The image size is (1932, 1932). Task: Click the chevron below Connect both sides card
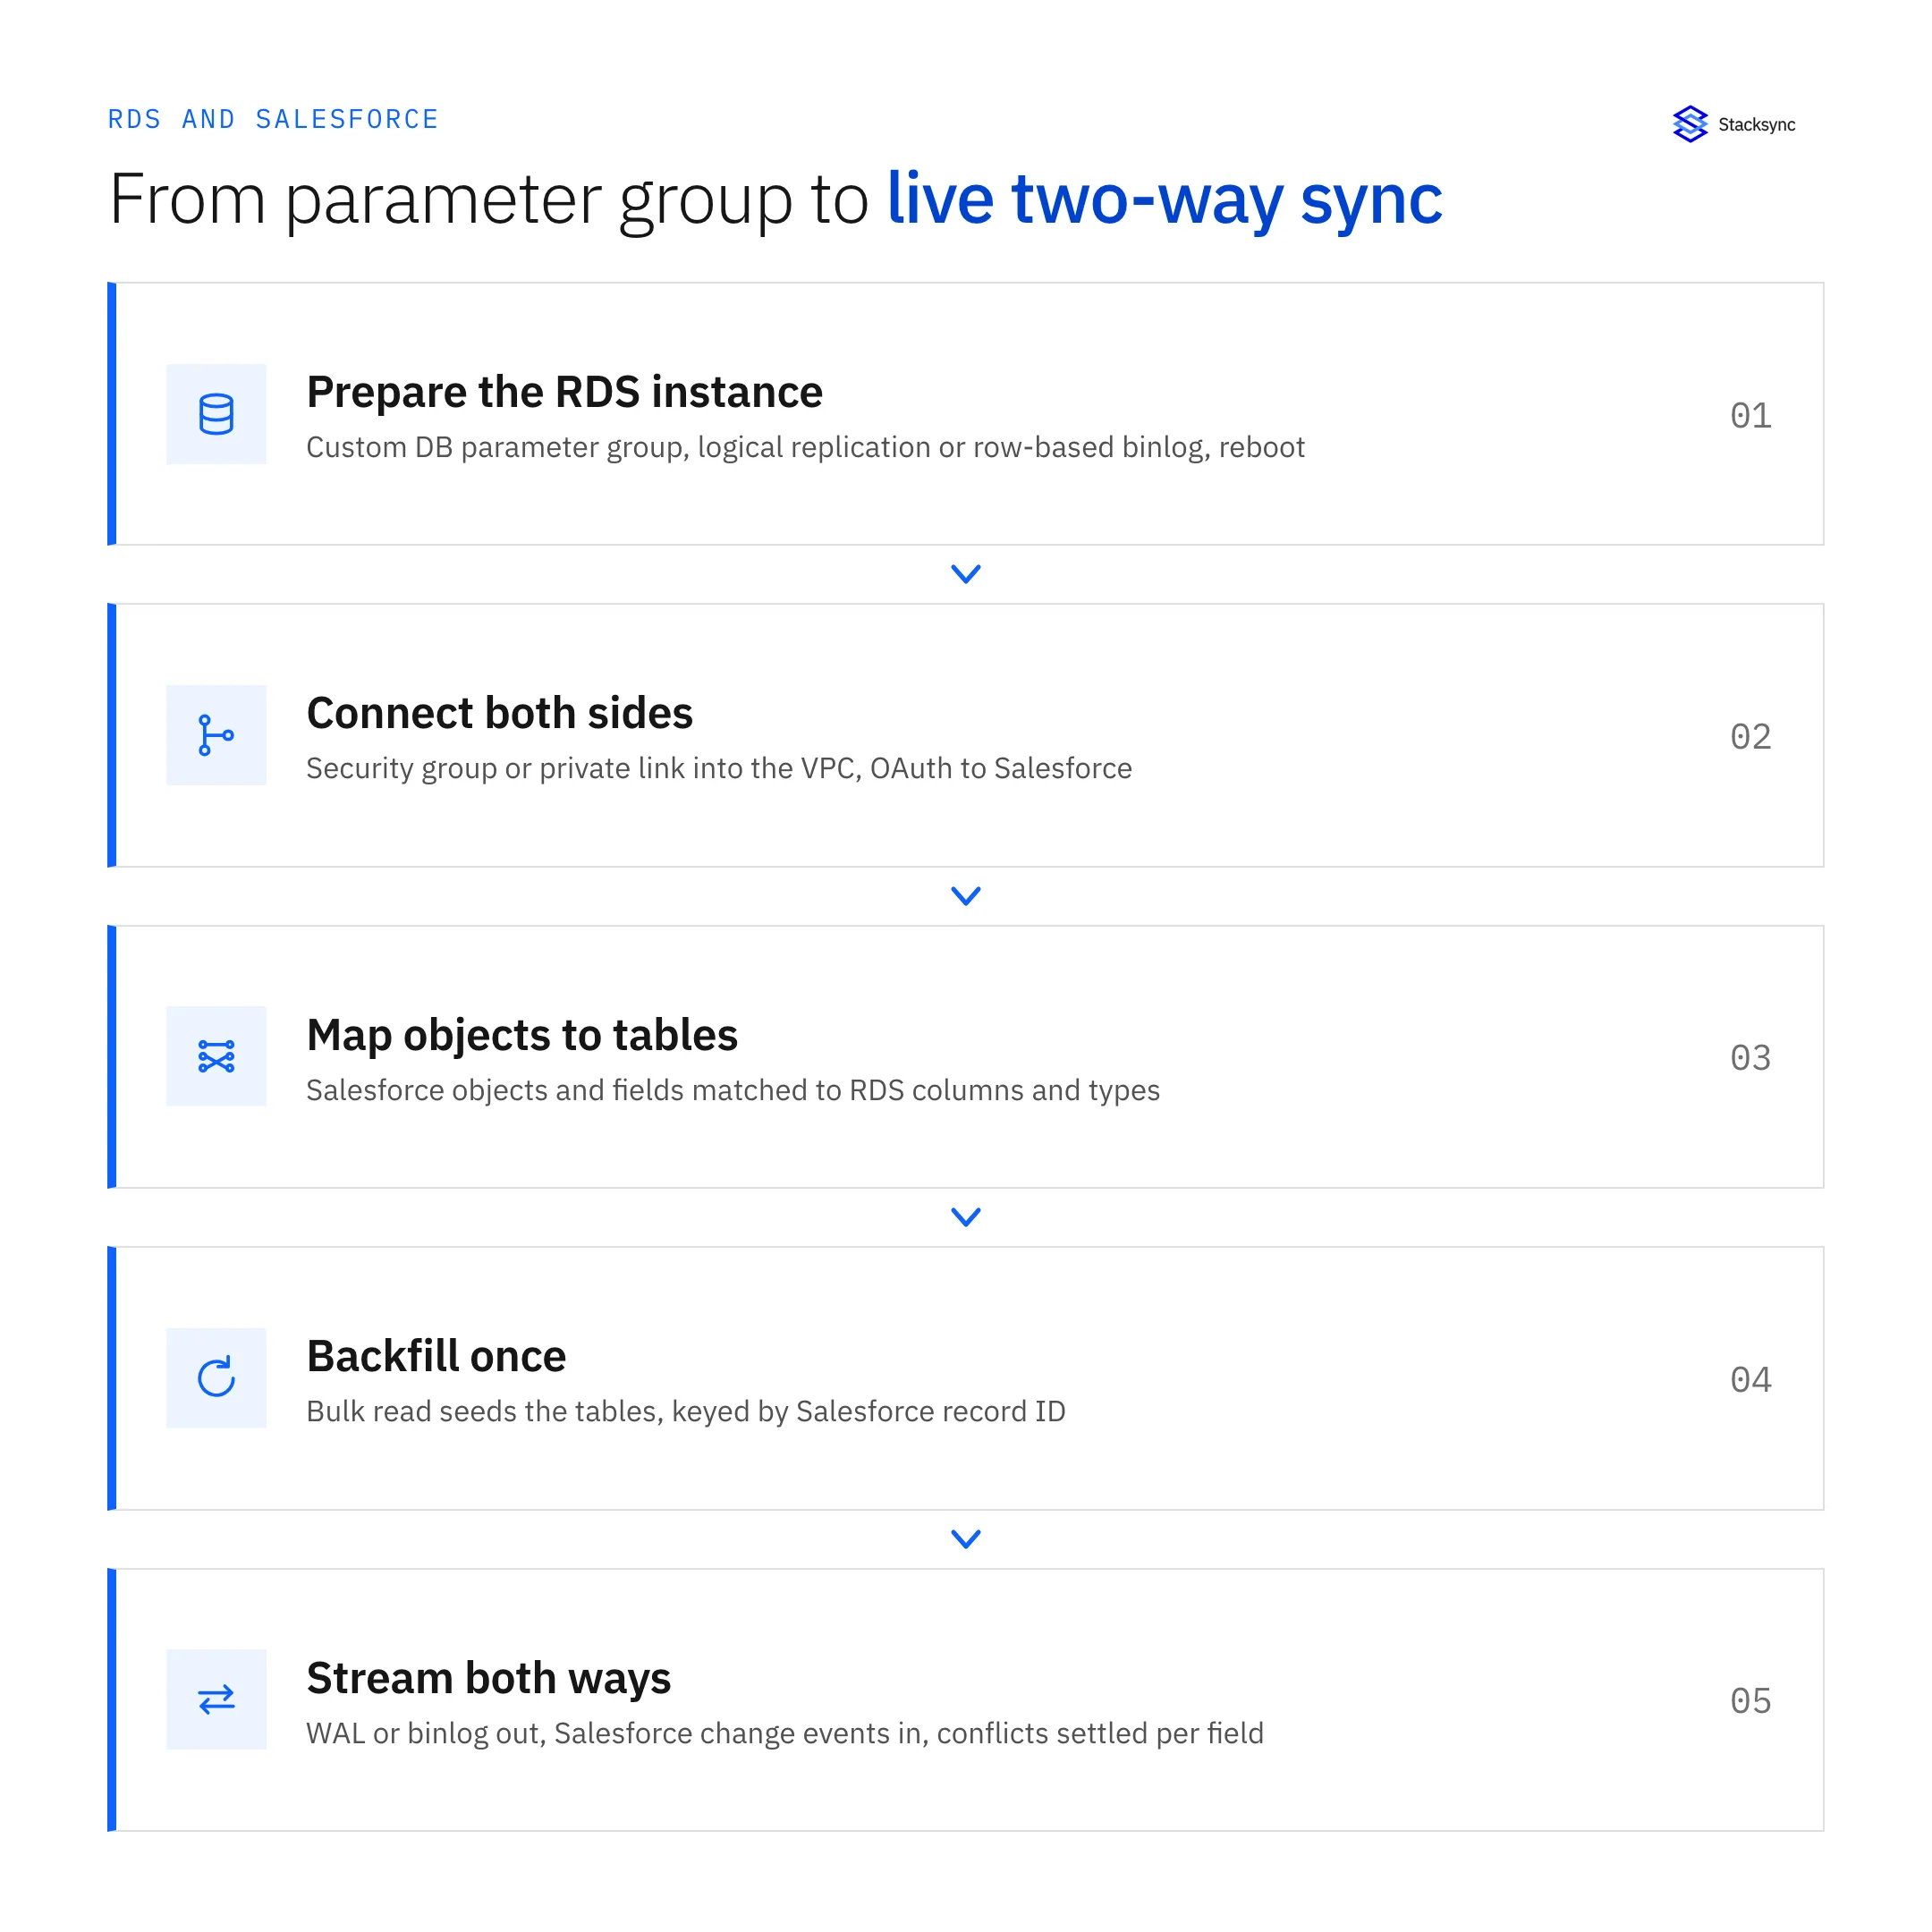pos(966,896)
